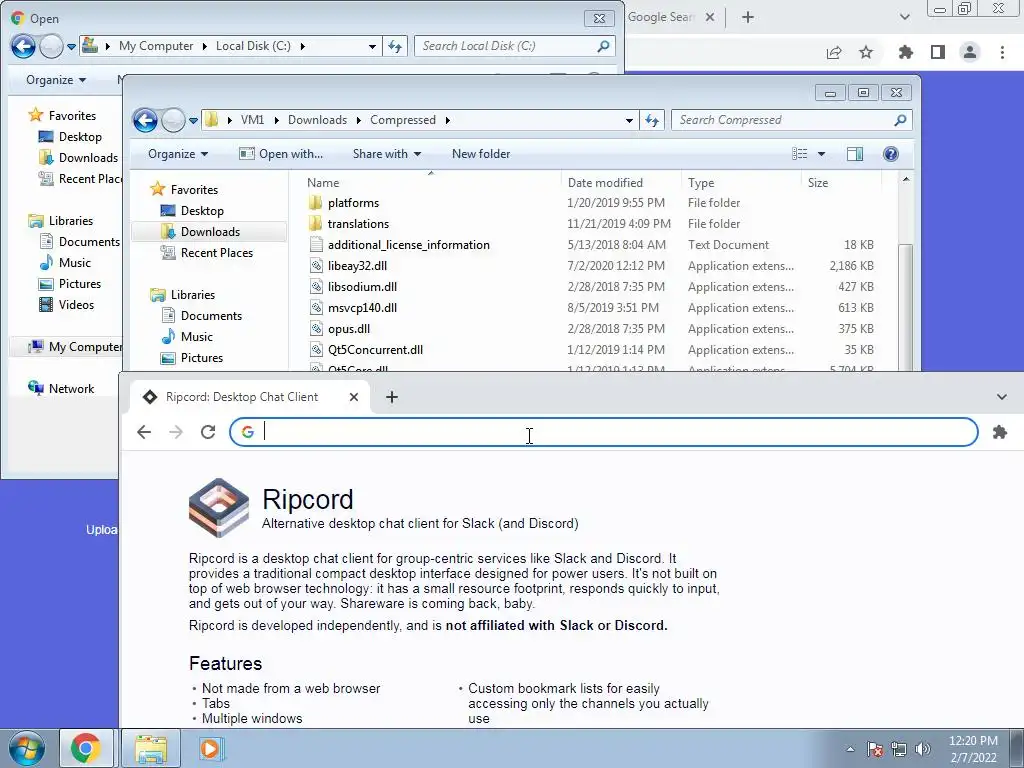Sort by Name column header
Viewport: 1024px width, 768px height.
(323, 183)
